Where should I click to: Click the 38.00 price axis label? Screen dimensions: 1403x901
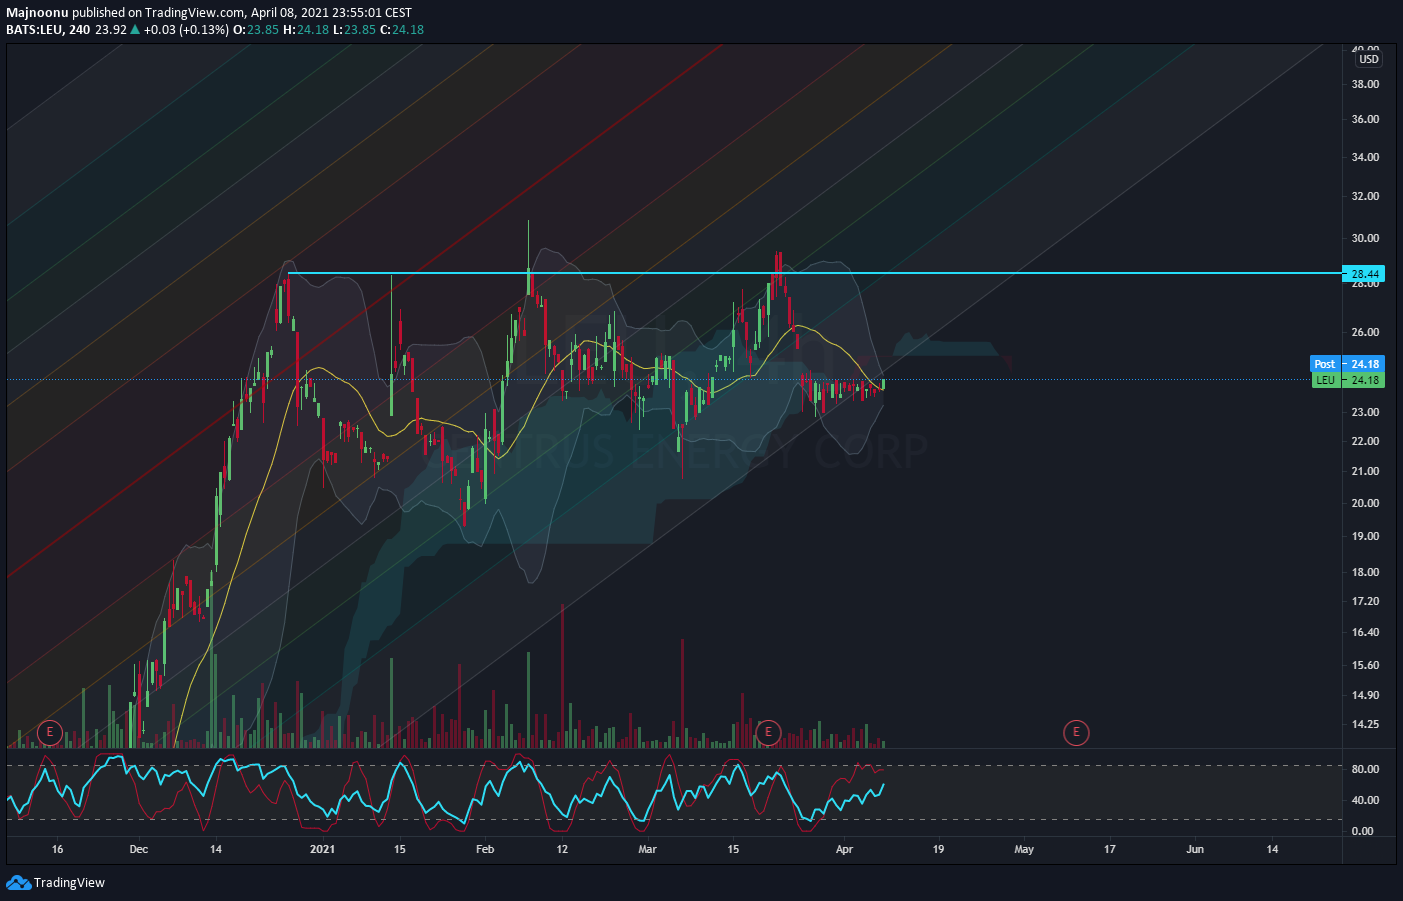[x=1365, y=84]
